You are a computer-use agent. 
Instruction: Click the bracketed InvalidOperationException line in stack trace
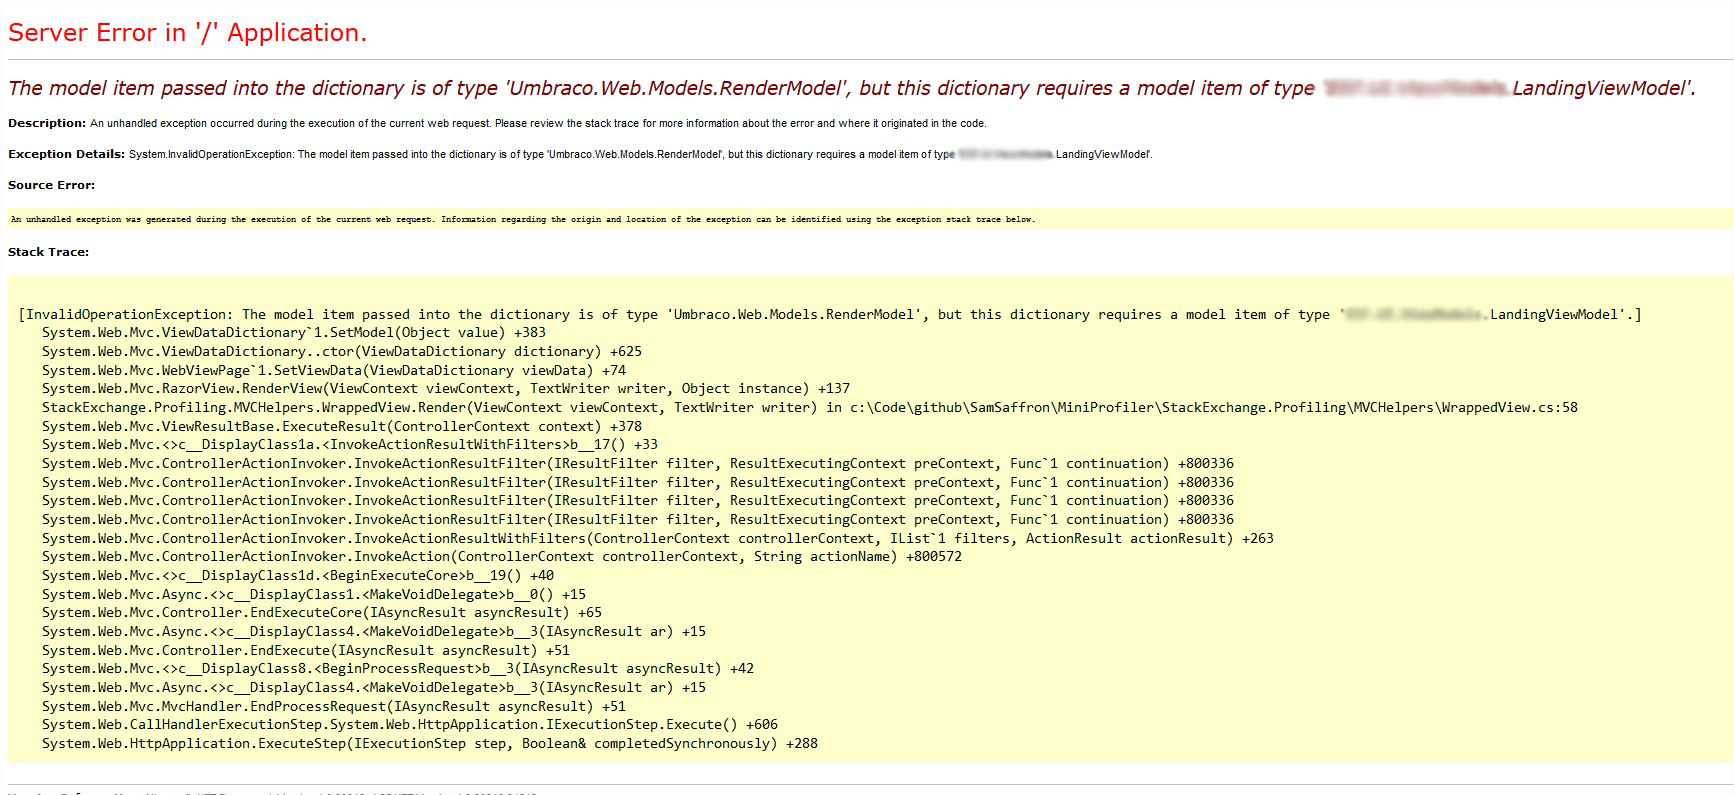828,314
